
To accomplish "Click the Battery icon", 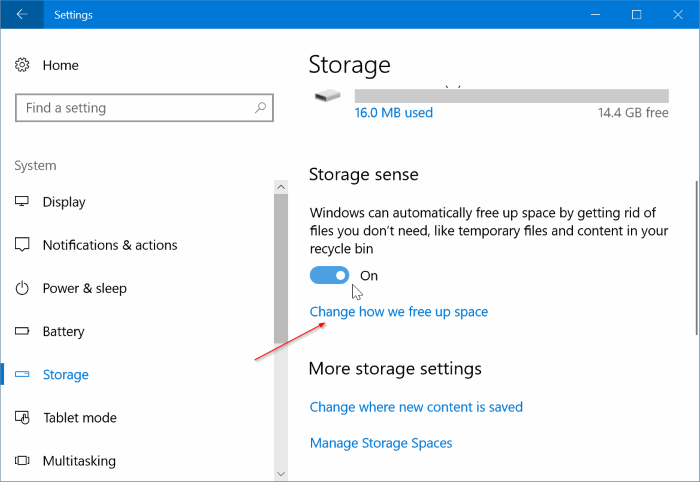I will click(x=22, y=331).
